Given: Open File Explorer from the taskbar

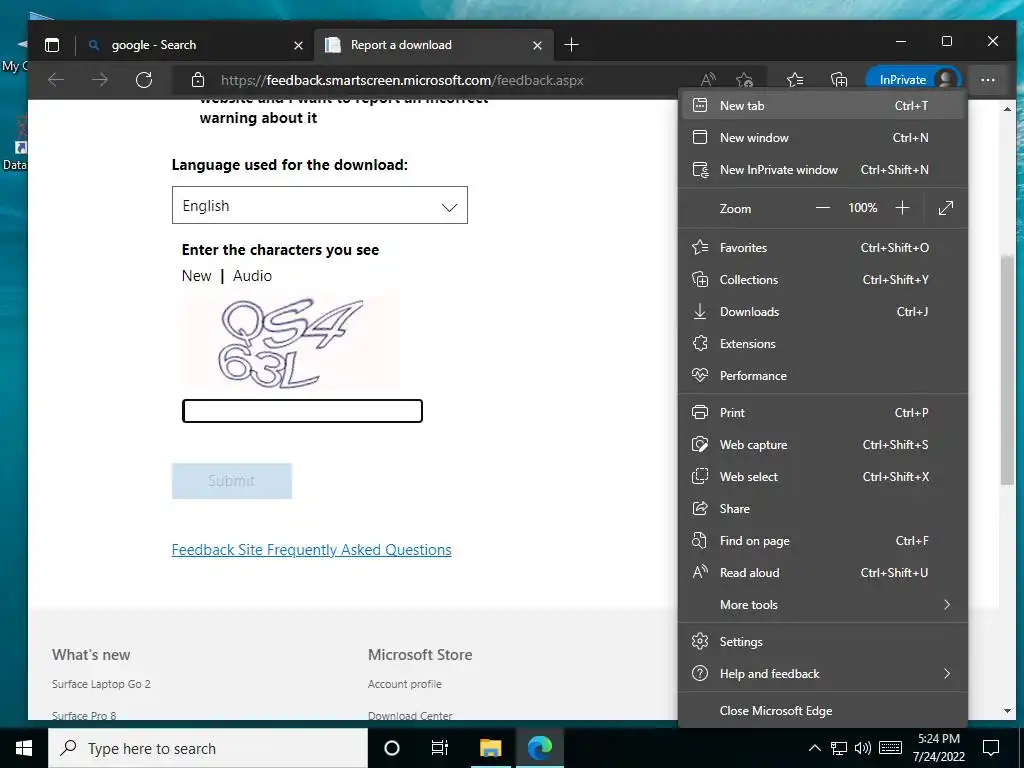Looking at the screenshot, I should (490, 748).
